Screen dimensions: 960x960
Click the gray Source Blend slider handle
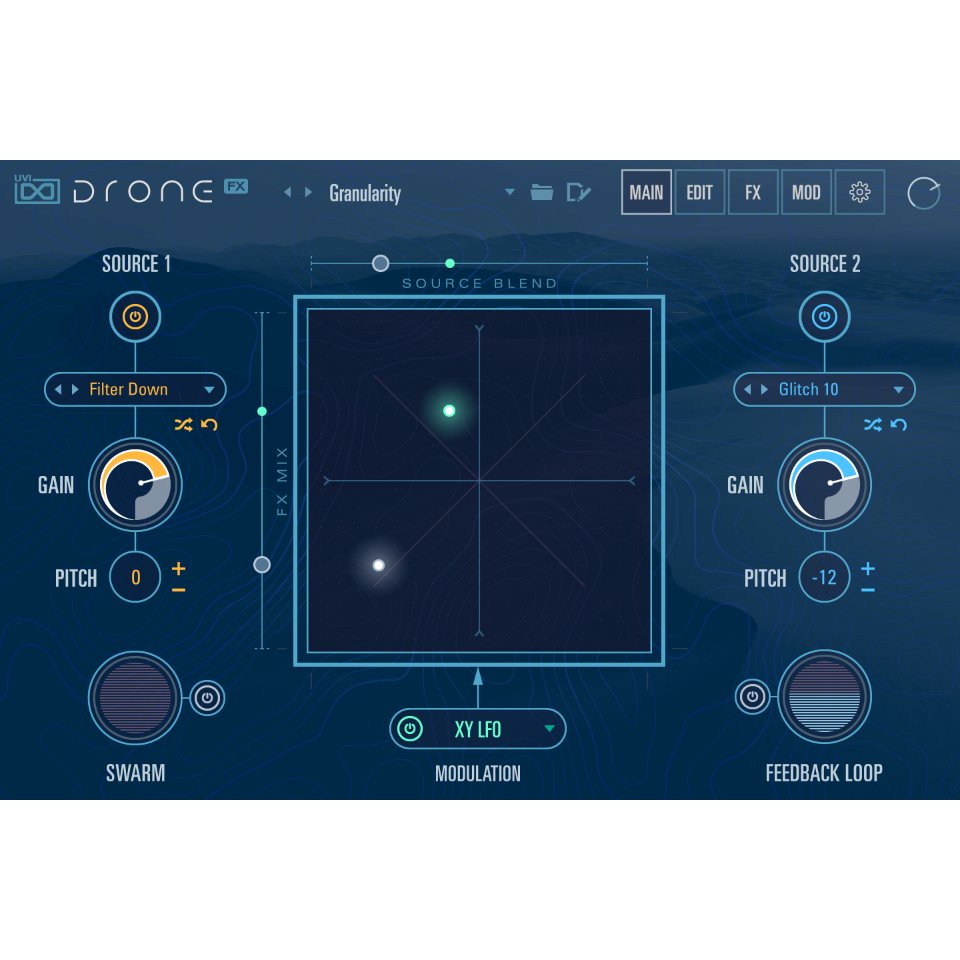coord(380,263)
